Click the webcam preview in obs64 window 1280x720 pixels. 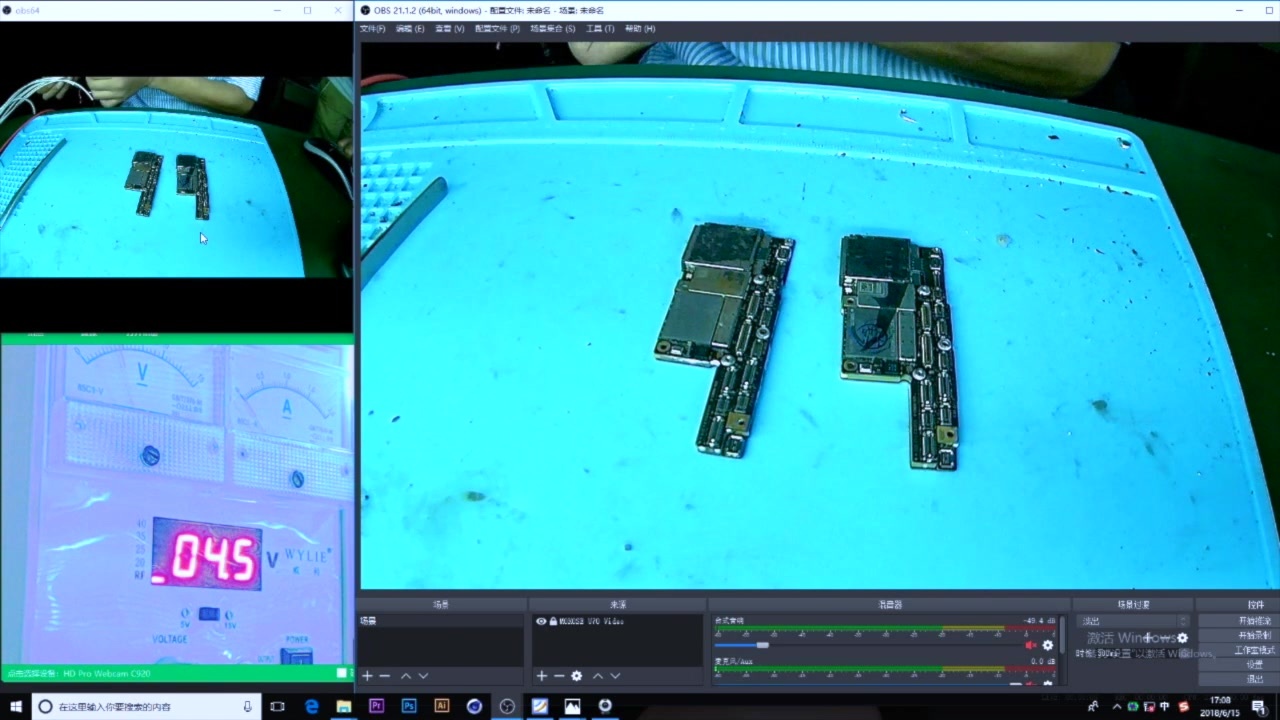(176, 177)
